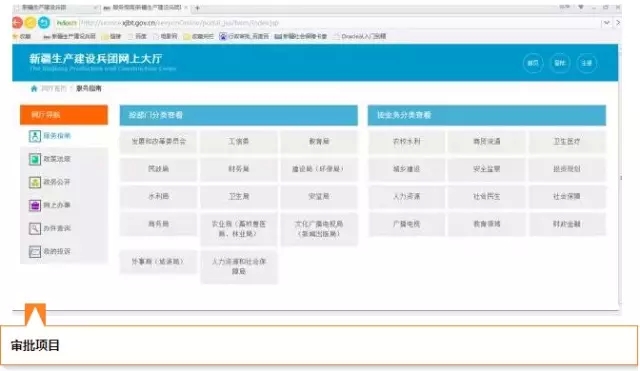Screen dimensions: 640x371
Task: Close the second browser tab
Action: (x=186, y=8)
